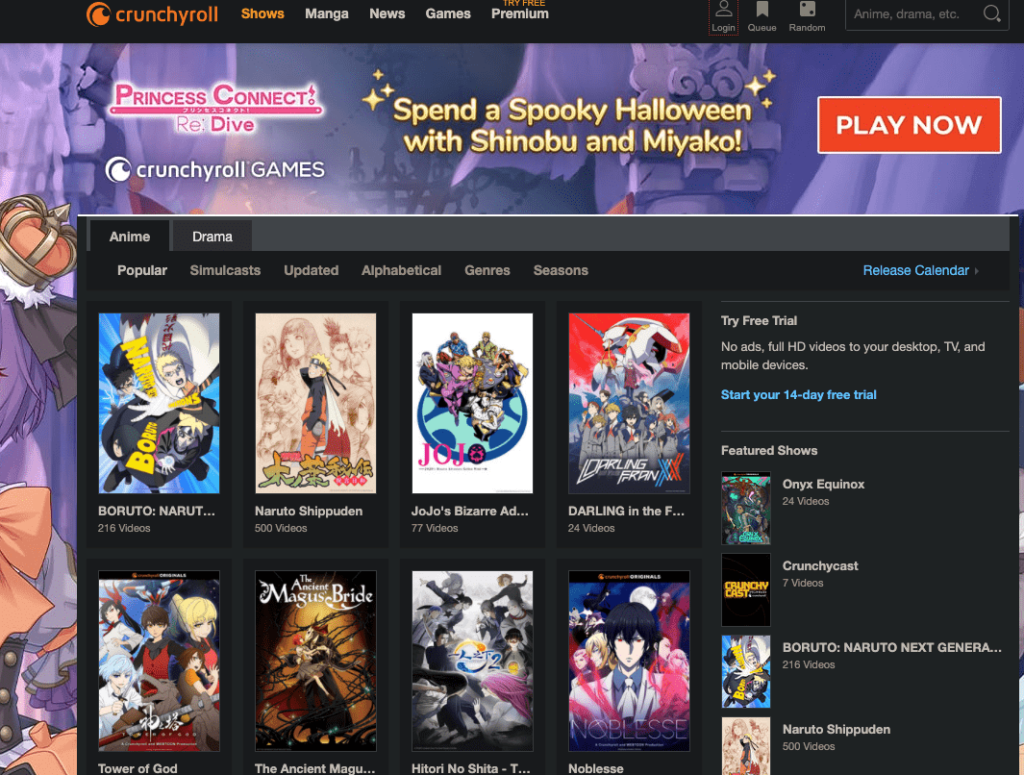Select the Princess Connect Re:Dive logo
The height and width of the screenshot is (775, 1024).
(214, 104)
